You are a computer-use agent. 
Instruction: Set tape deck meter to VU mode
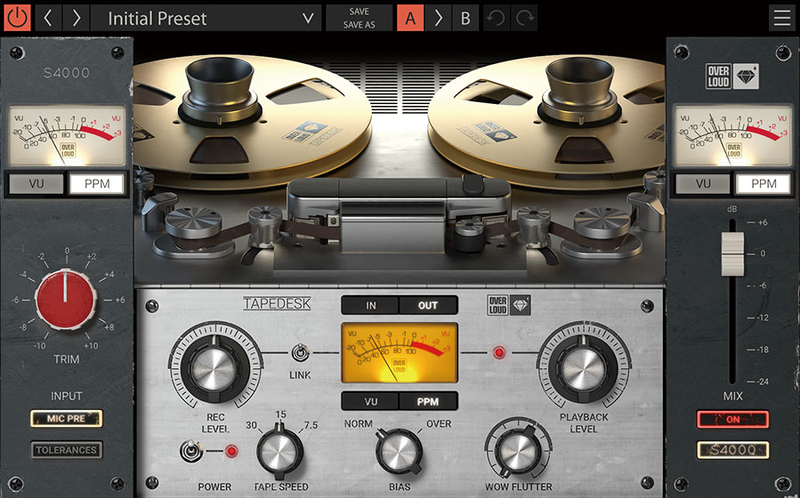[x=371, y=402]
